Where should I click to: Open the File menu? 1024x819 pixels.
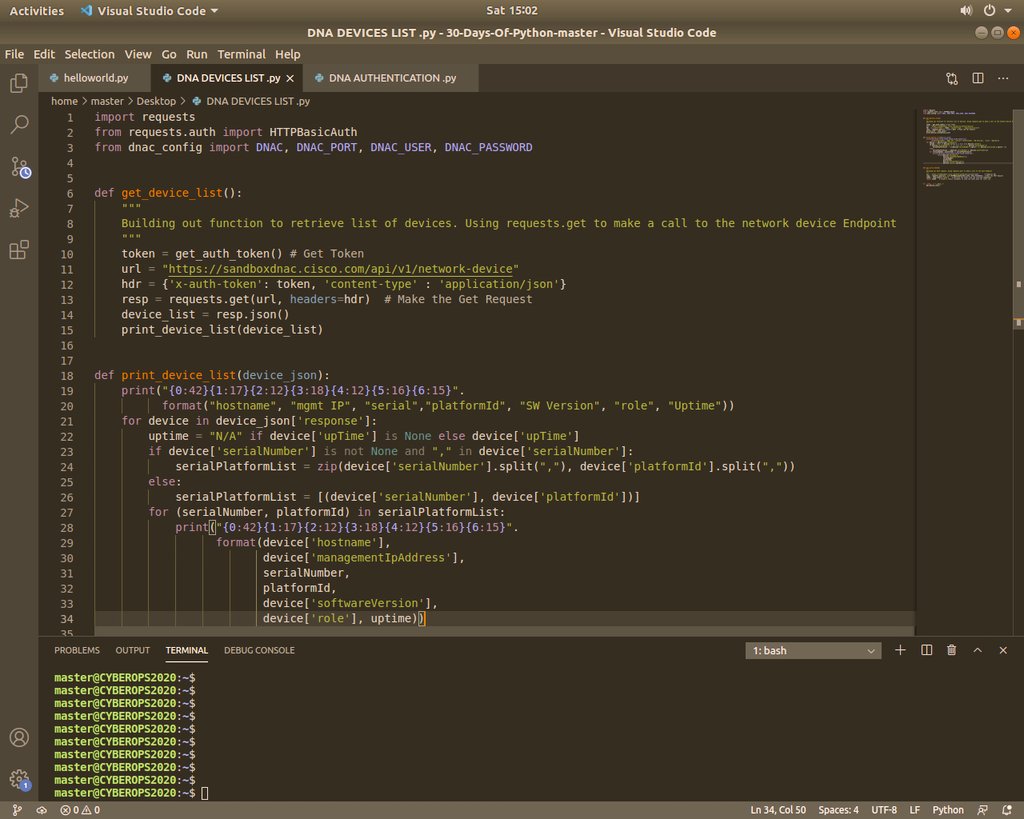[x=14, y=54]
